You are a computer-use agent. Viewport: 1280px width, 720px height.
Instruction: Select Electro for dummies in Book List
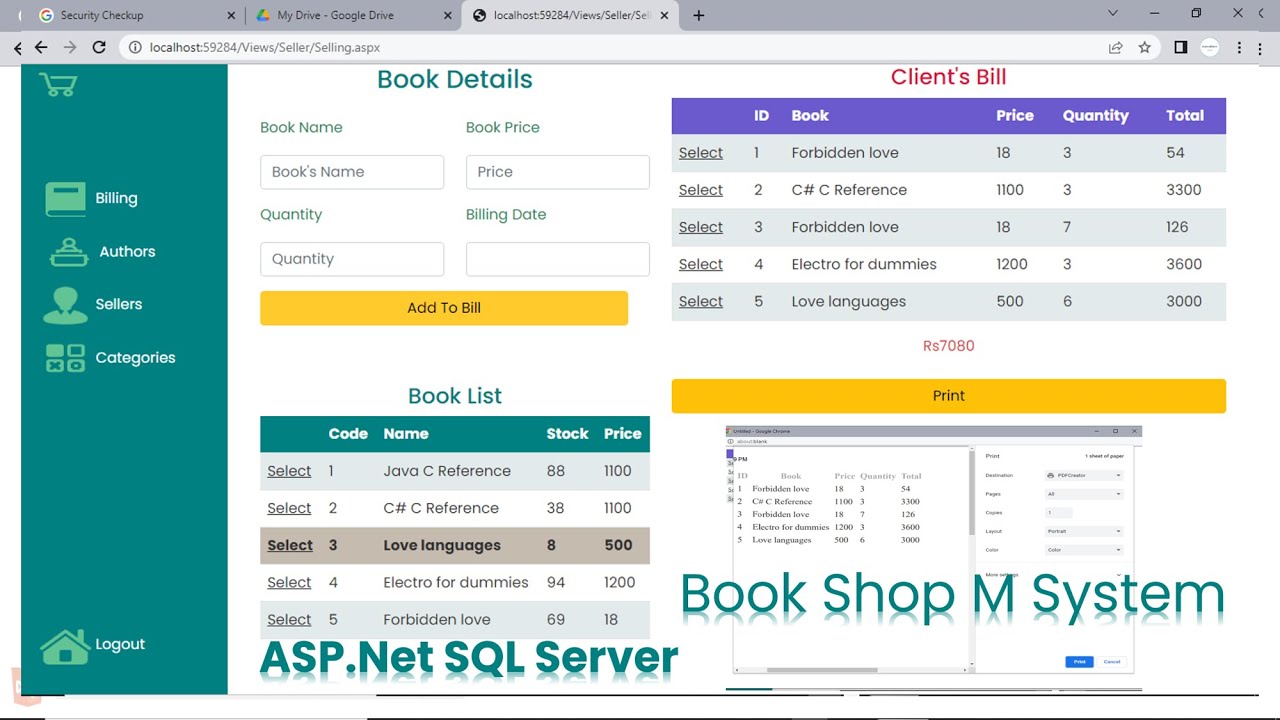pos(289,582)
